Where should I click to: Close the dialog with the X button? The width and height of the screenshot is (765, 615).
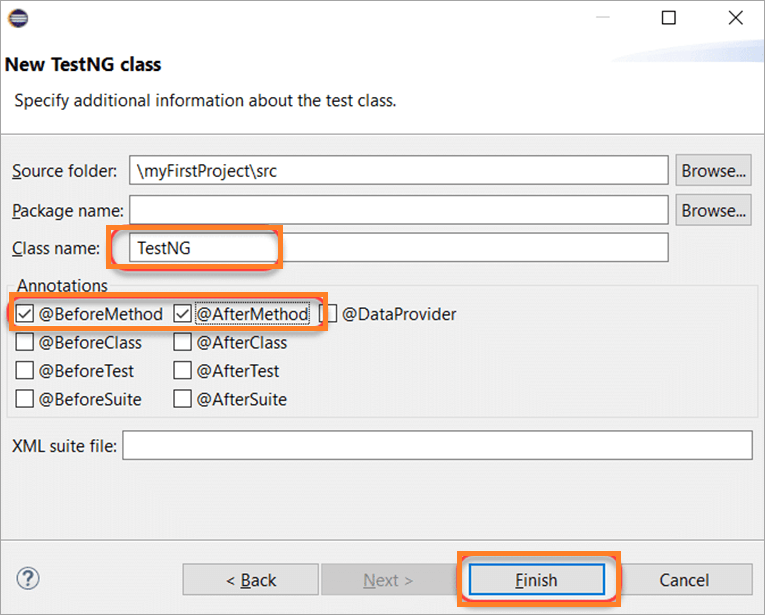pos(735,18)
